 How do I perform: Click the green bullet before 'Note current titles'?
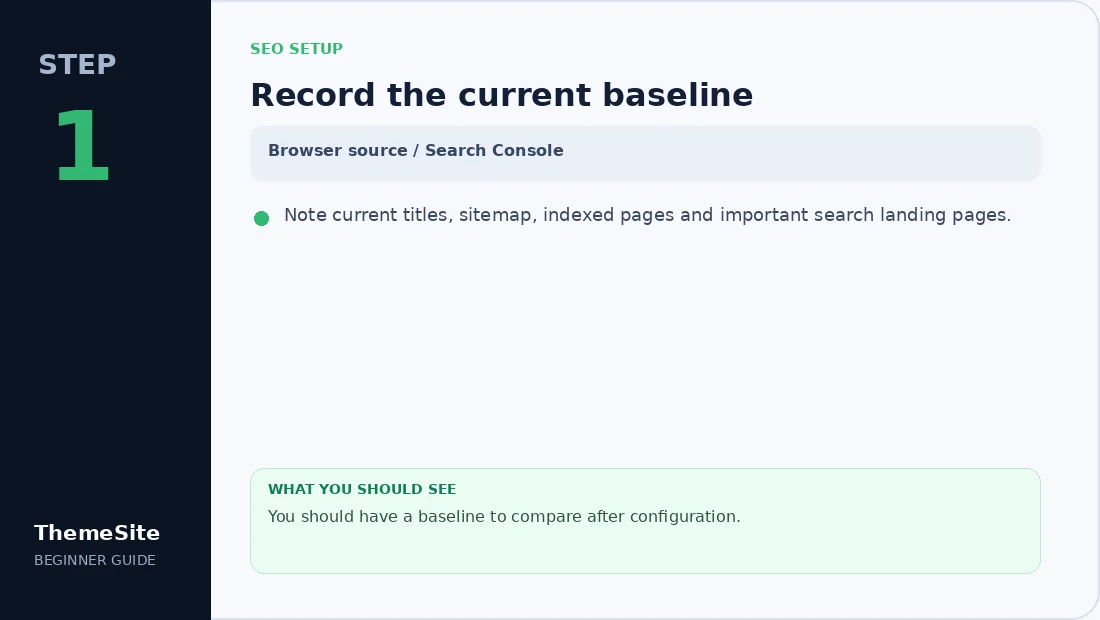point(261,219)
